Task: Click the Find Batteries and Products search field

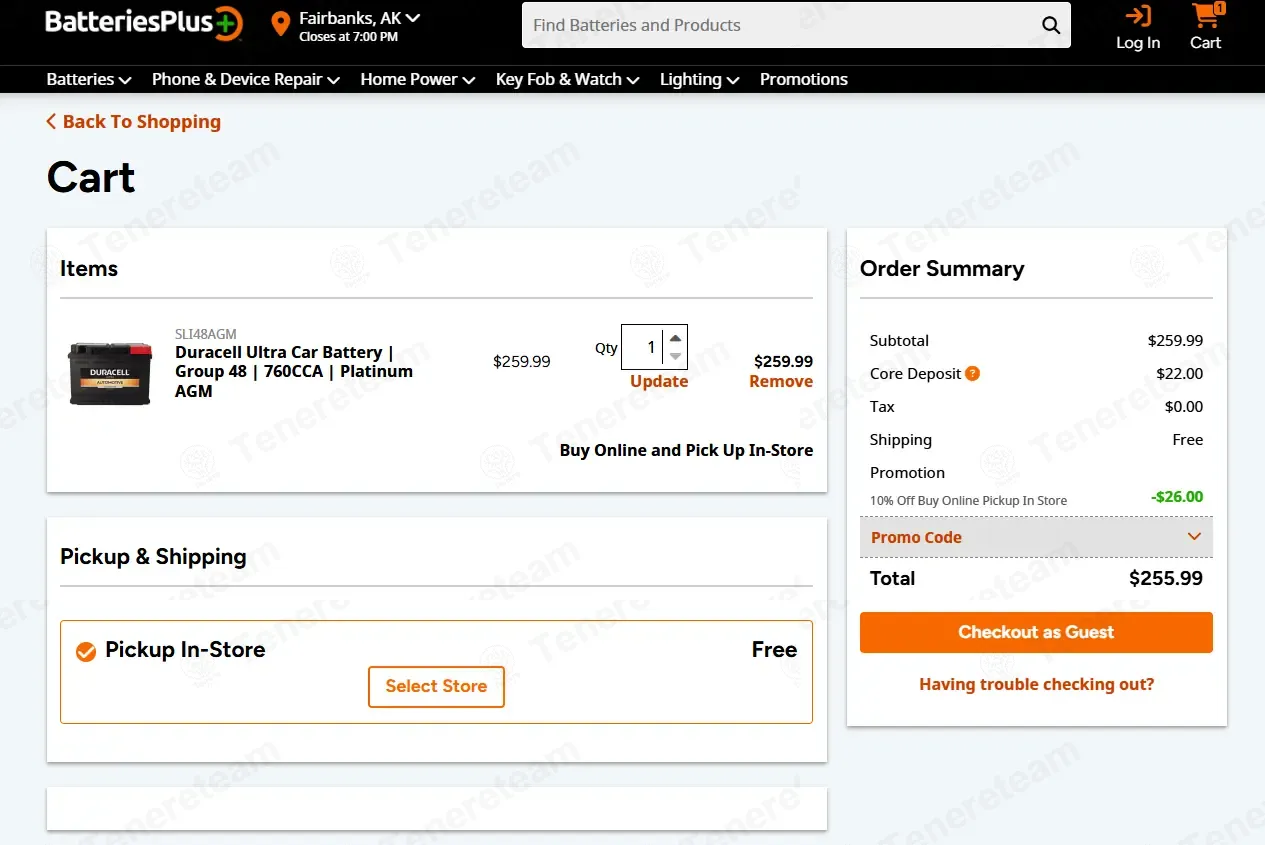Action: click(x=780, y=25)
